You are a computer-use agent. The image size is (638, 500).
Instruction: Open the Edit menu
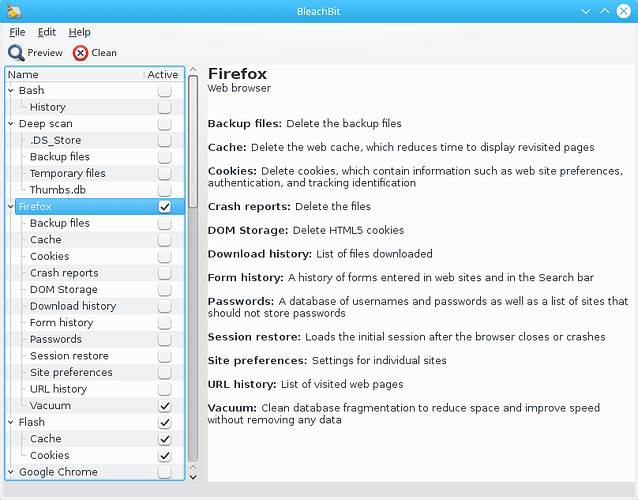click(x=47, y=32)
